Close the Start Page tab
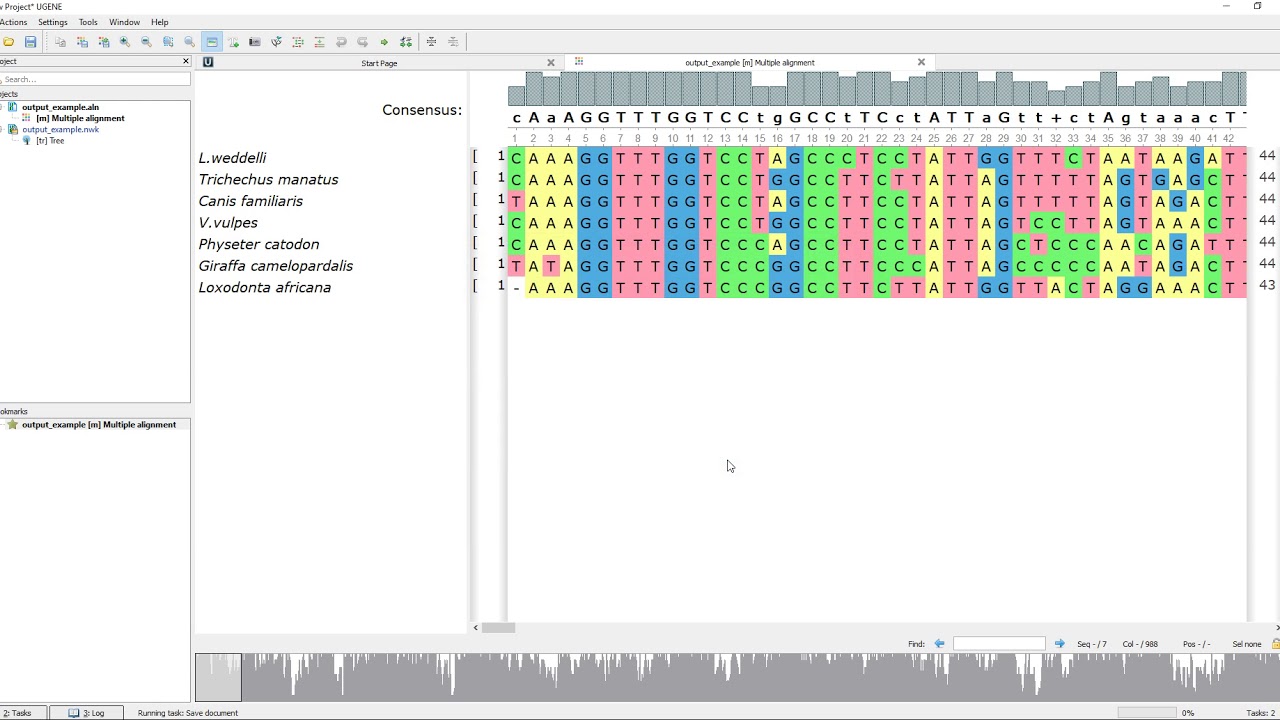The width and height of the screenshot is (1280, 720). click(550, 62)
